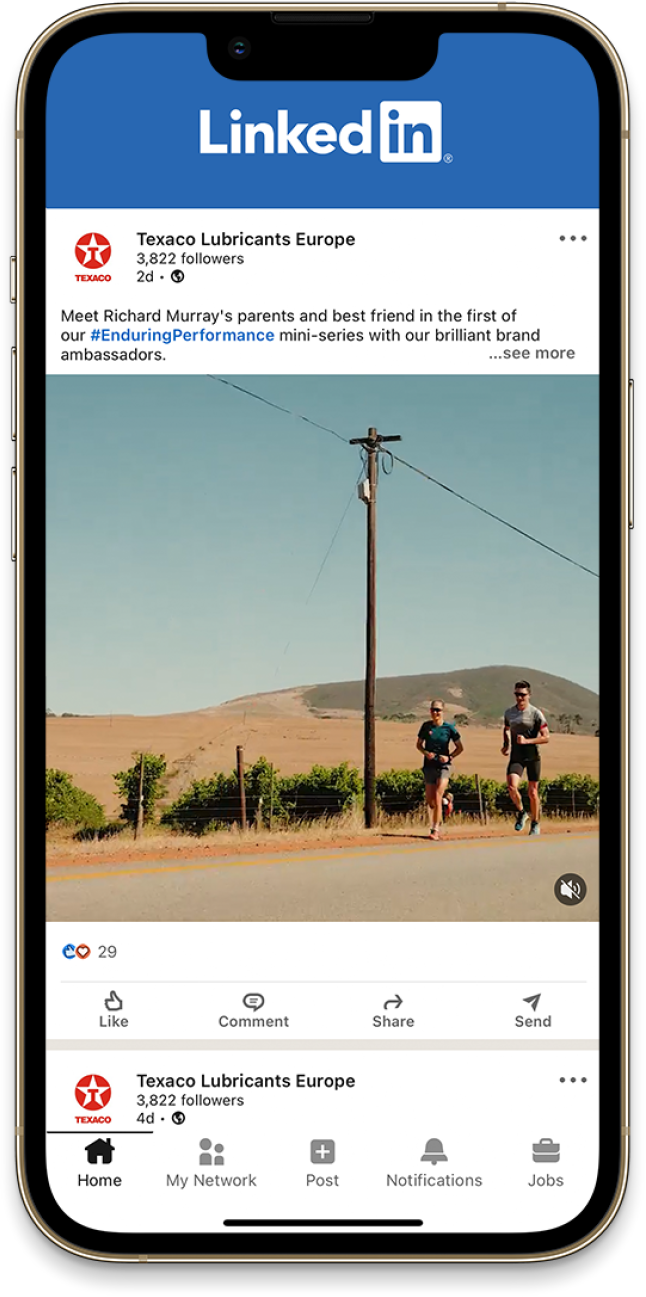
Task: Play the runners video thumbnail
Action: click(322, 648)
